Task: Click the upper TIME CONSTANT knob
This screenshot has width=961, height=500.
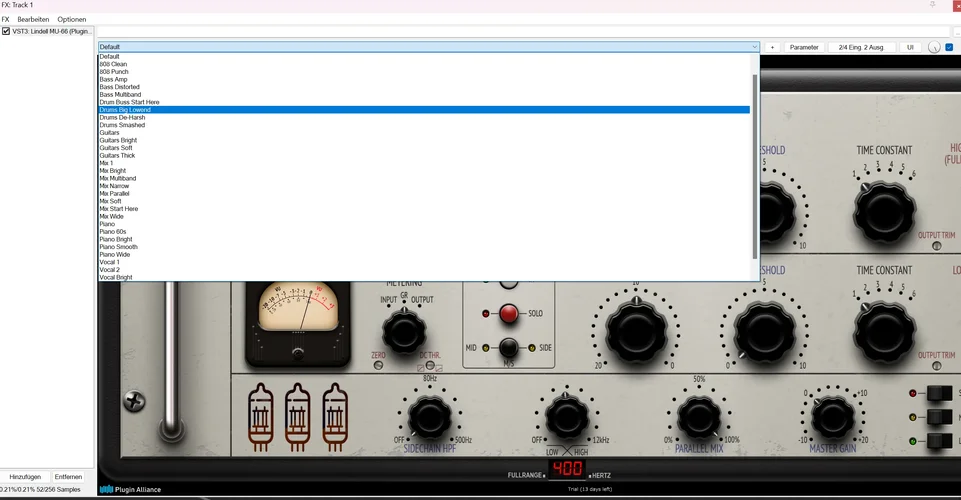Action: point(884,212)
